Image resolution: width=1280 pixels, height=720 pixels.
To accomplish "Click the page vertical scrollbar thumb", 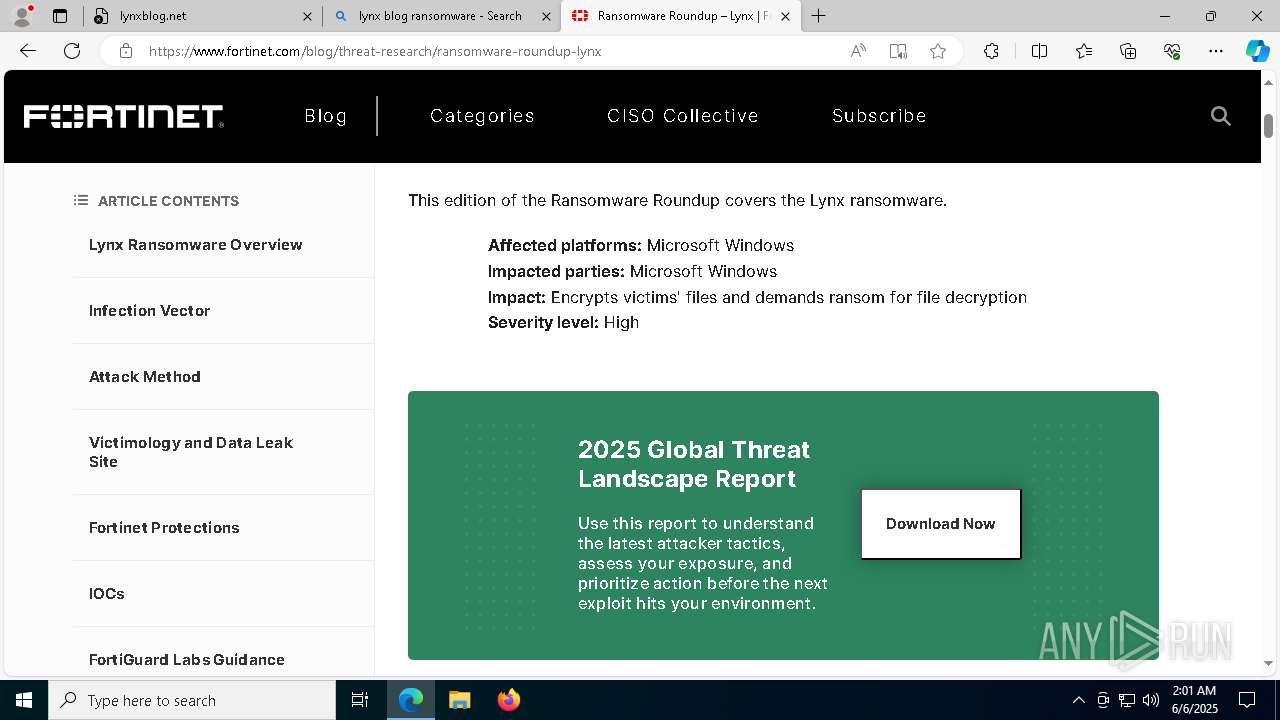I will (1269, 125).
